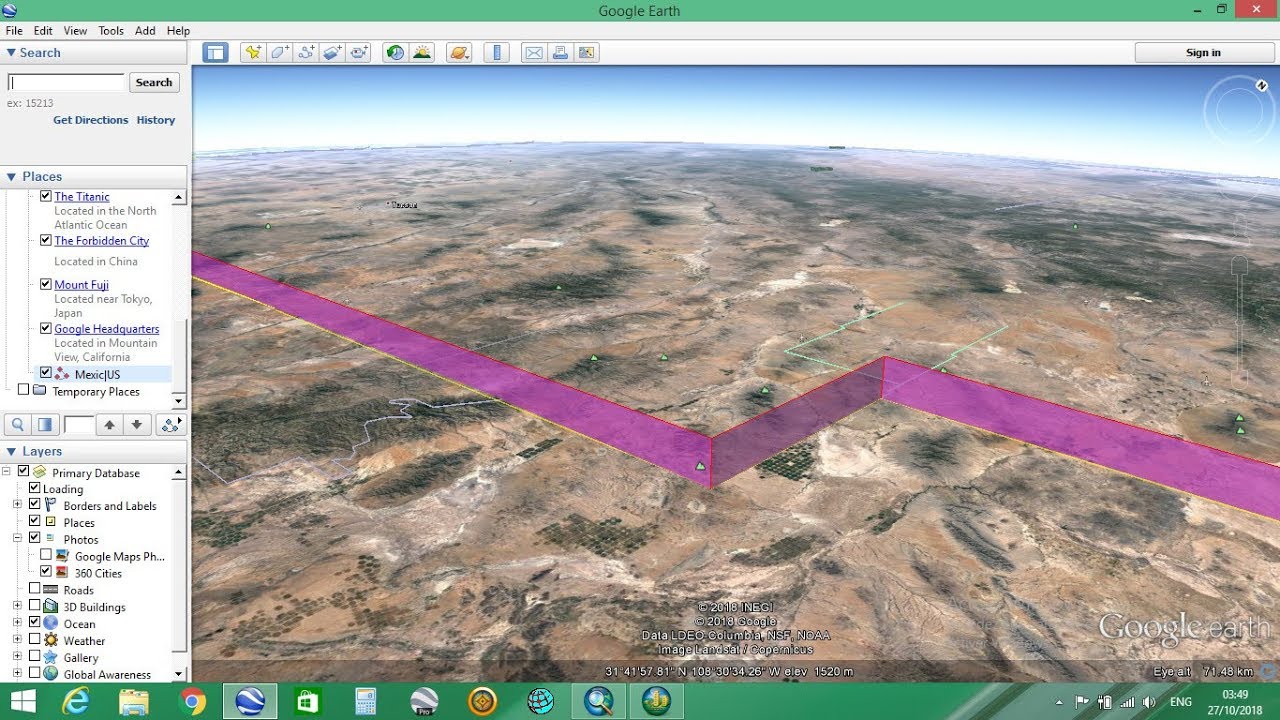
Task: Expand the Borders and Labels node
Action: tap(17, 505)
